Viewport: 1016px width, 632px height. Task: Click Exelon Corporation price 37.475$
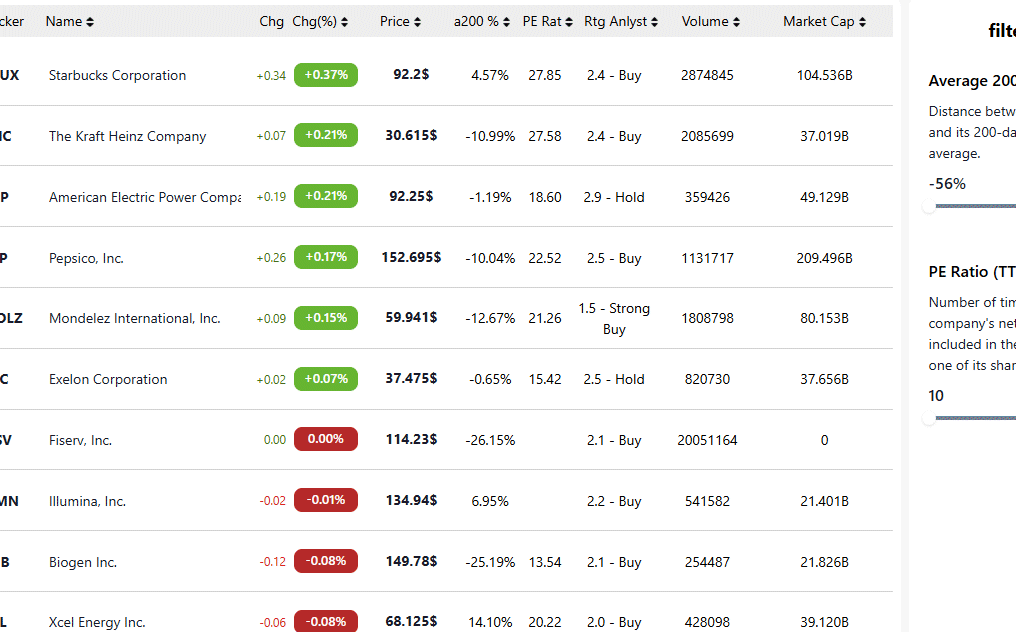click(411, 379)
